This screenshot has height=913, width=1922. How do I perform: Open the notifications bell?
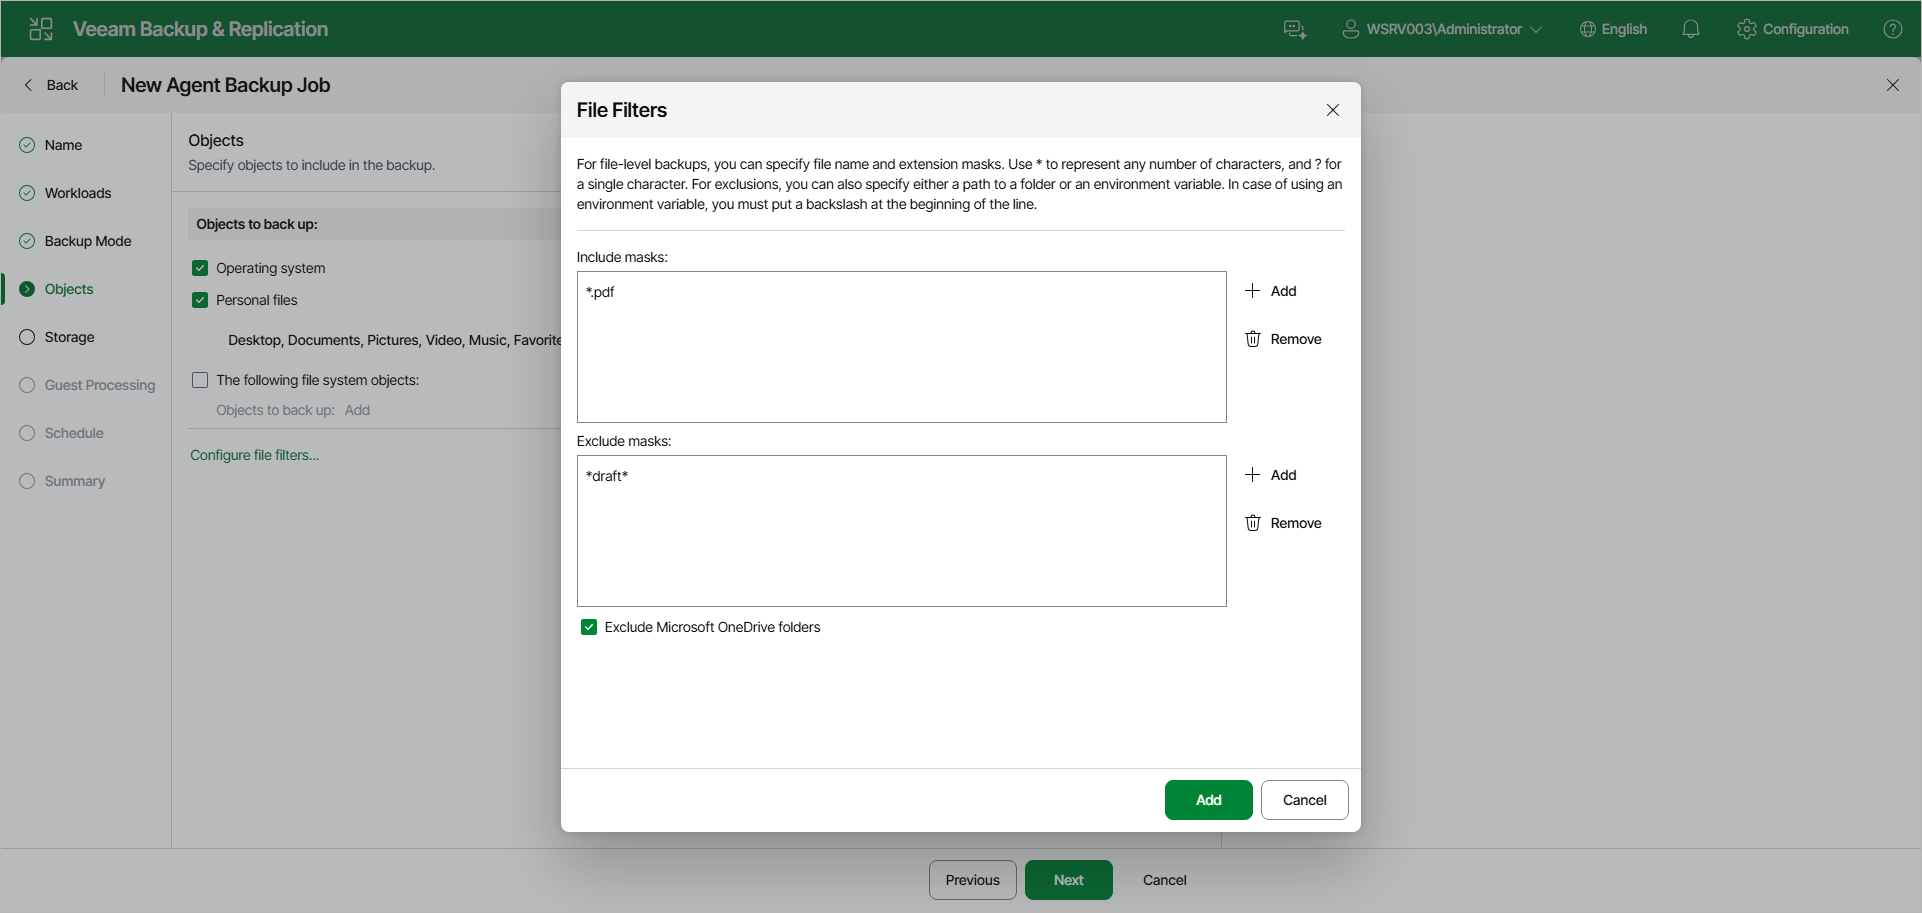(1691, 29)
